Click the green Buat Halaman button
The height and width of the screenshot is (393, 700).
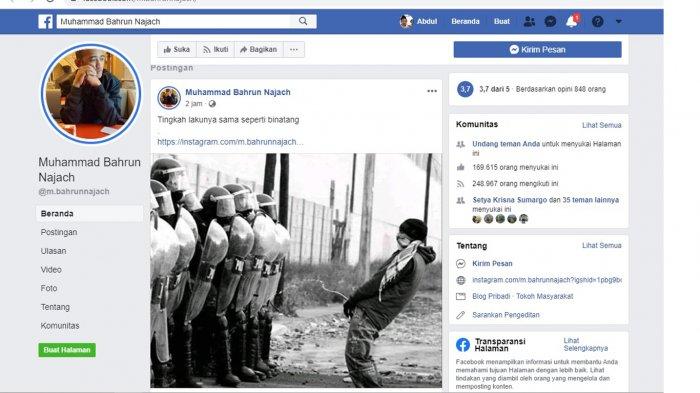(67, 350)
